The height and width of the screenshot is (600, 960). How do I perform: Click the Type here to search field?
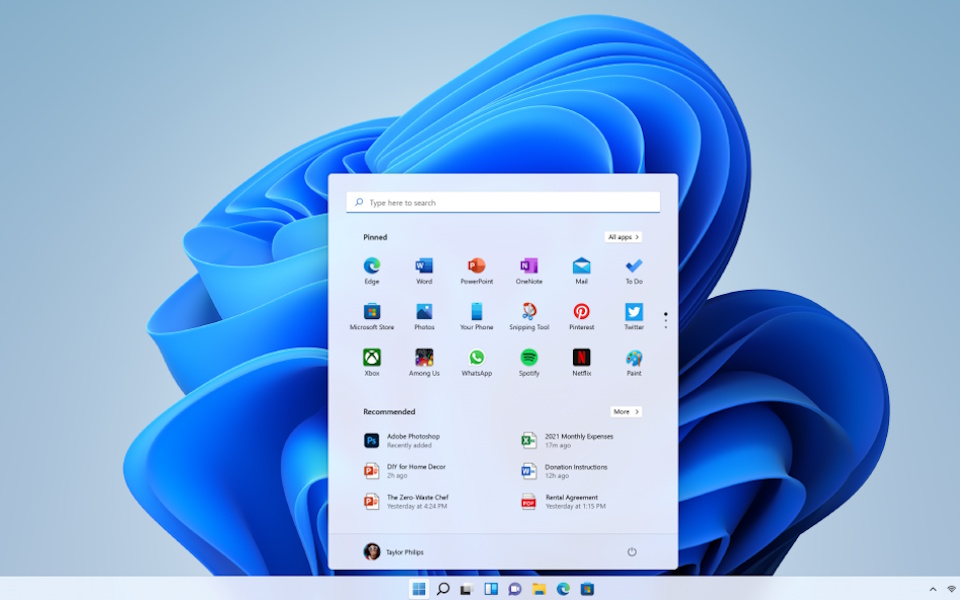[x=503, y=203]
